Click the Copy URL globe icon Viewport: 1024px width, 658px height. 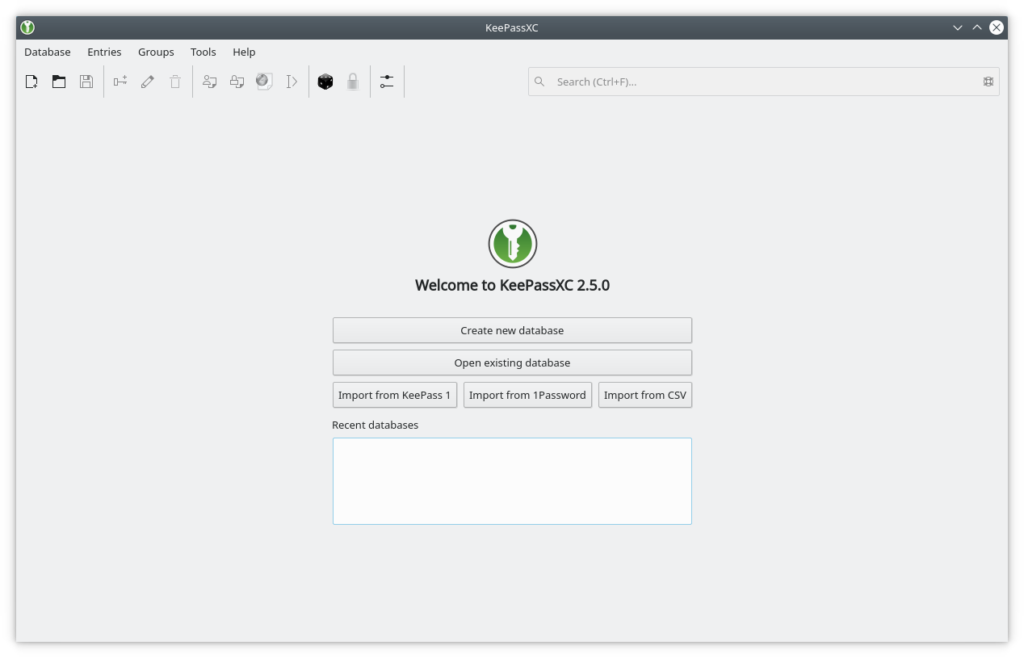(264, 82)
